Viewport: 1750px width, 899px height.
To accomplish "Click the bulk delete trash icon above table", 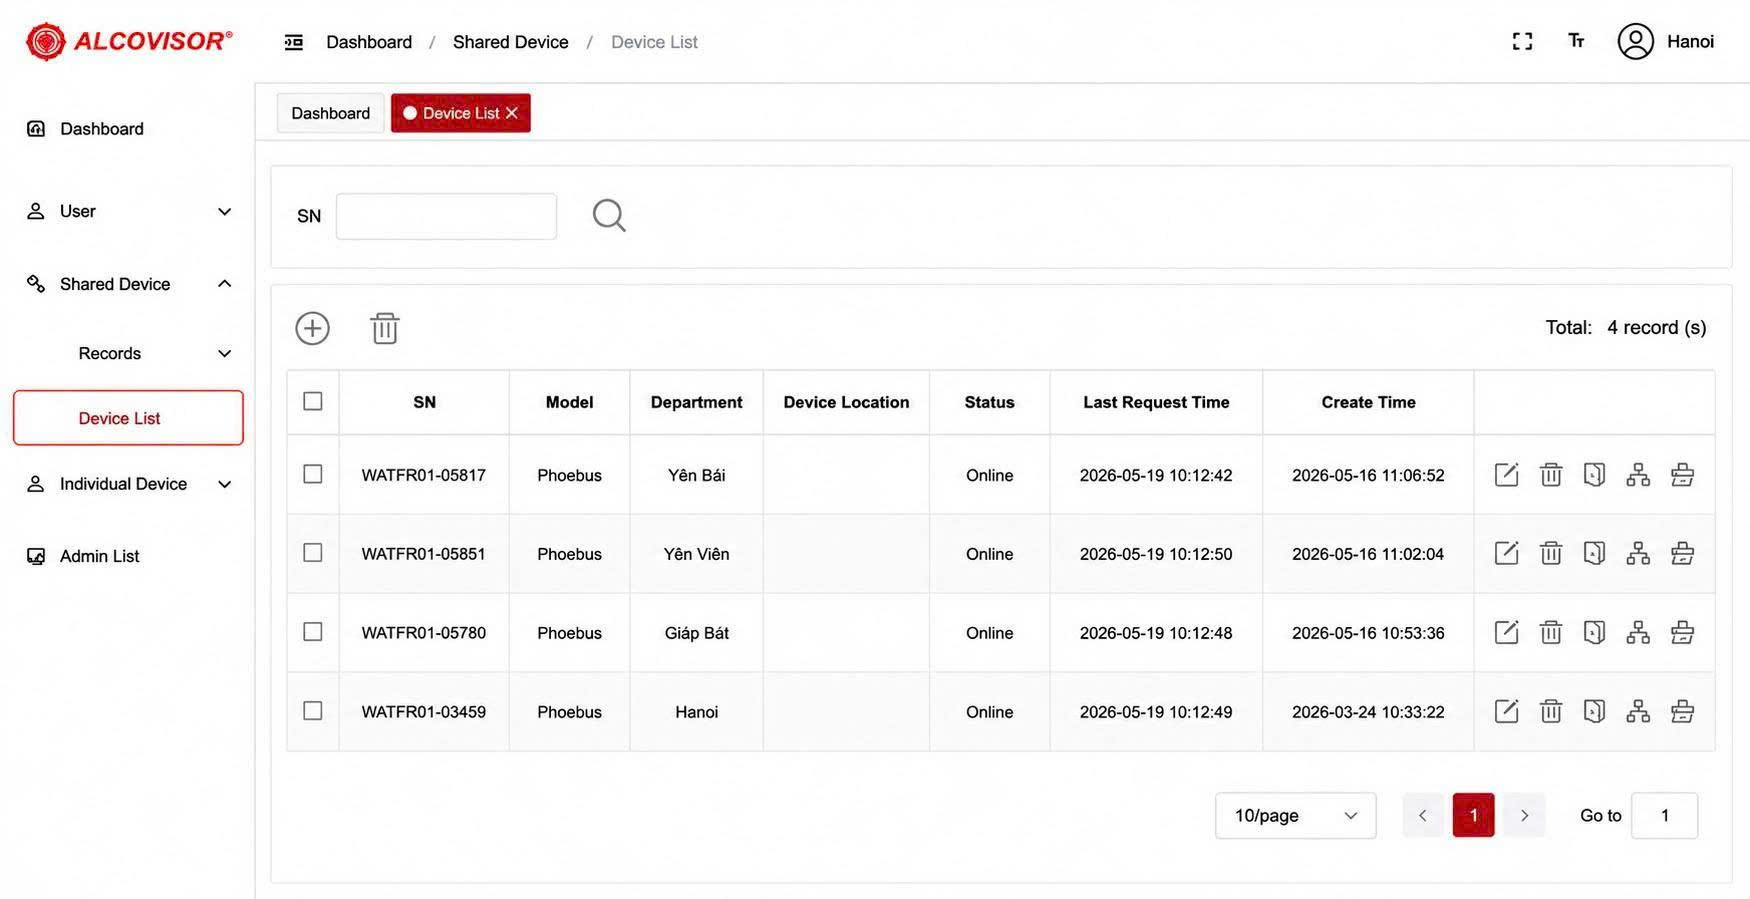I will click(385, 328).
